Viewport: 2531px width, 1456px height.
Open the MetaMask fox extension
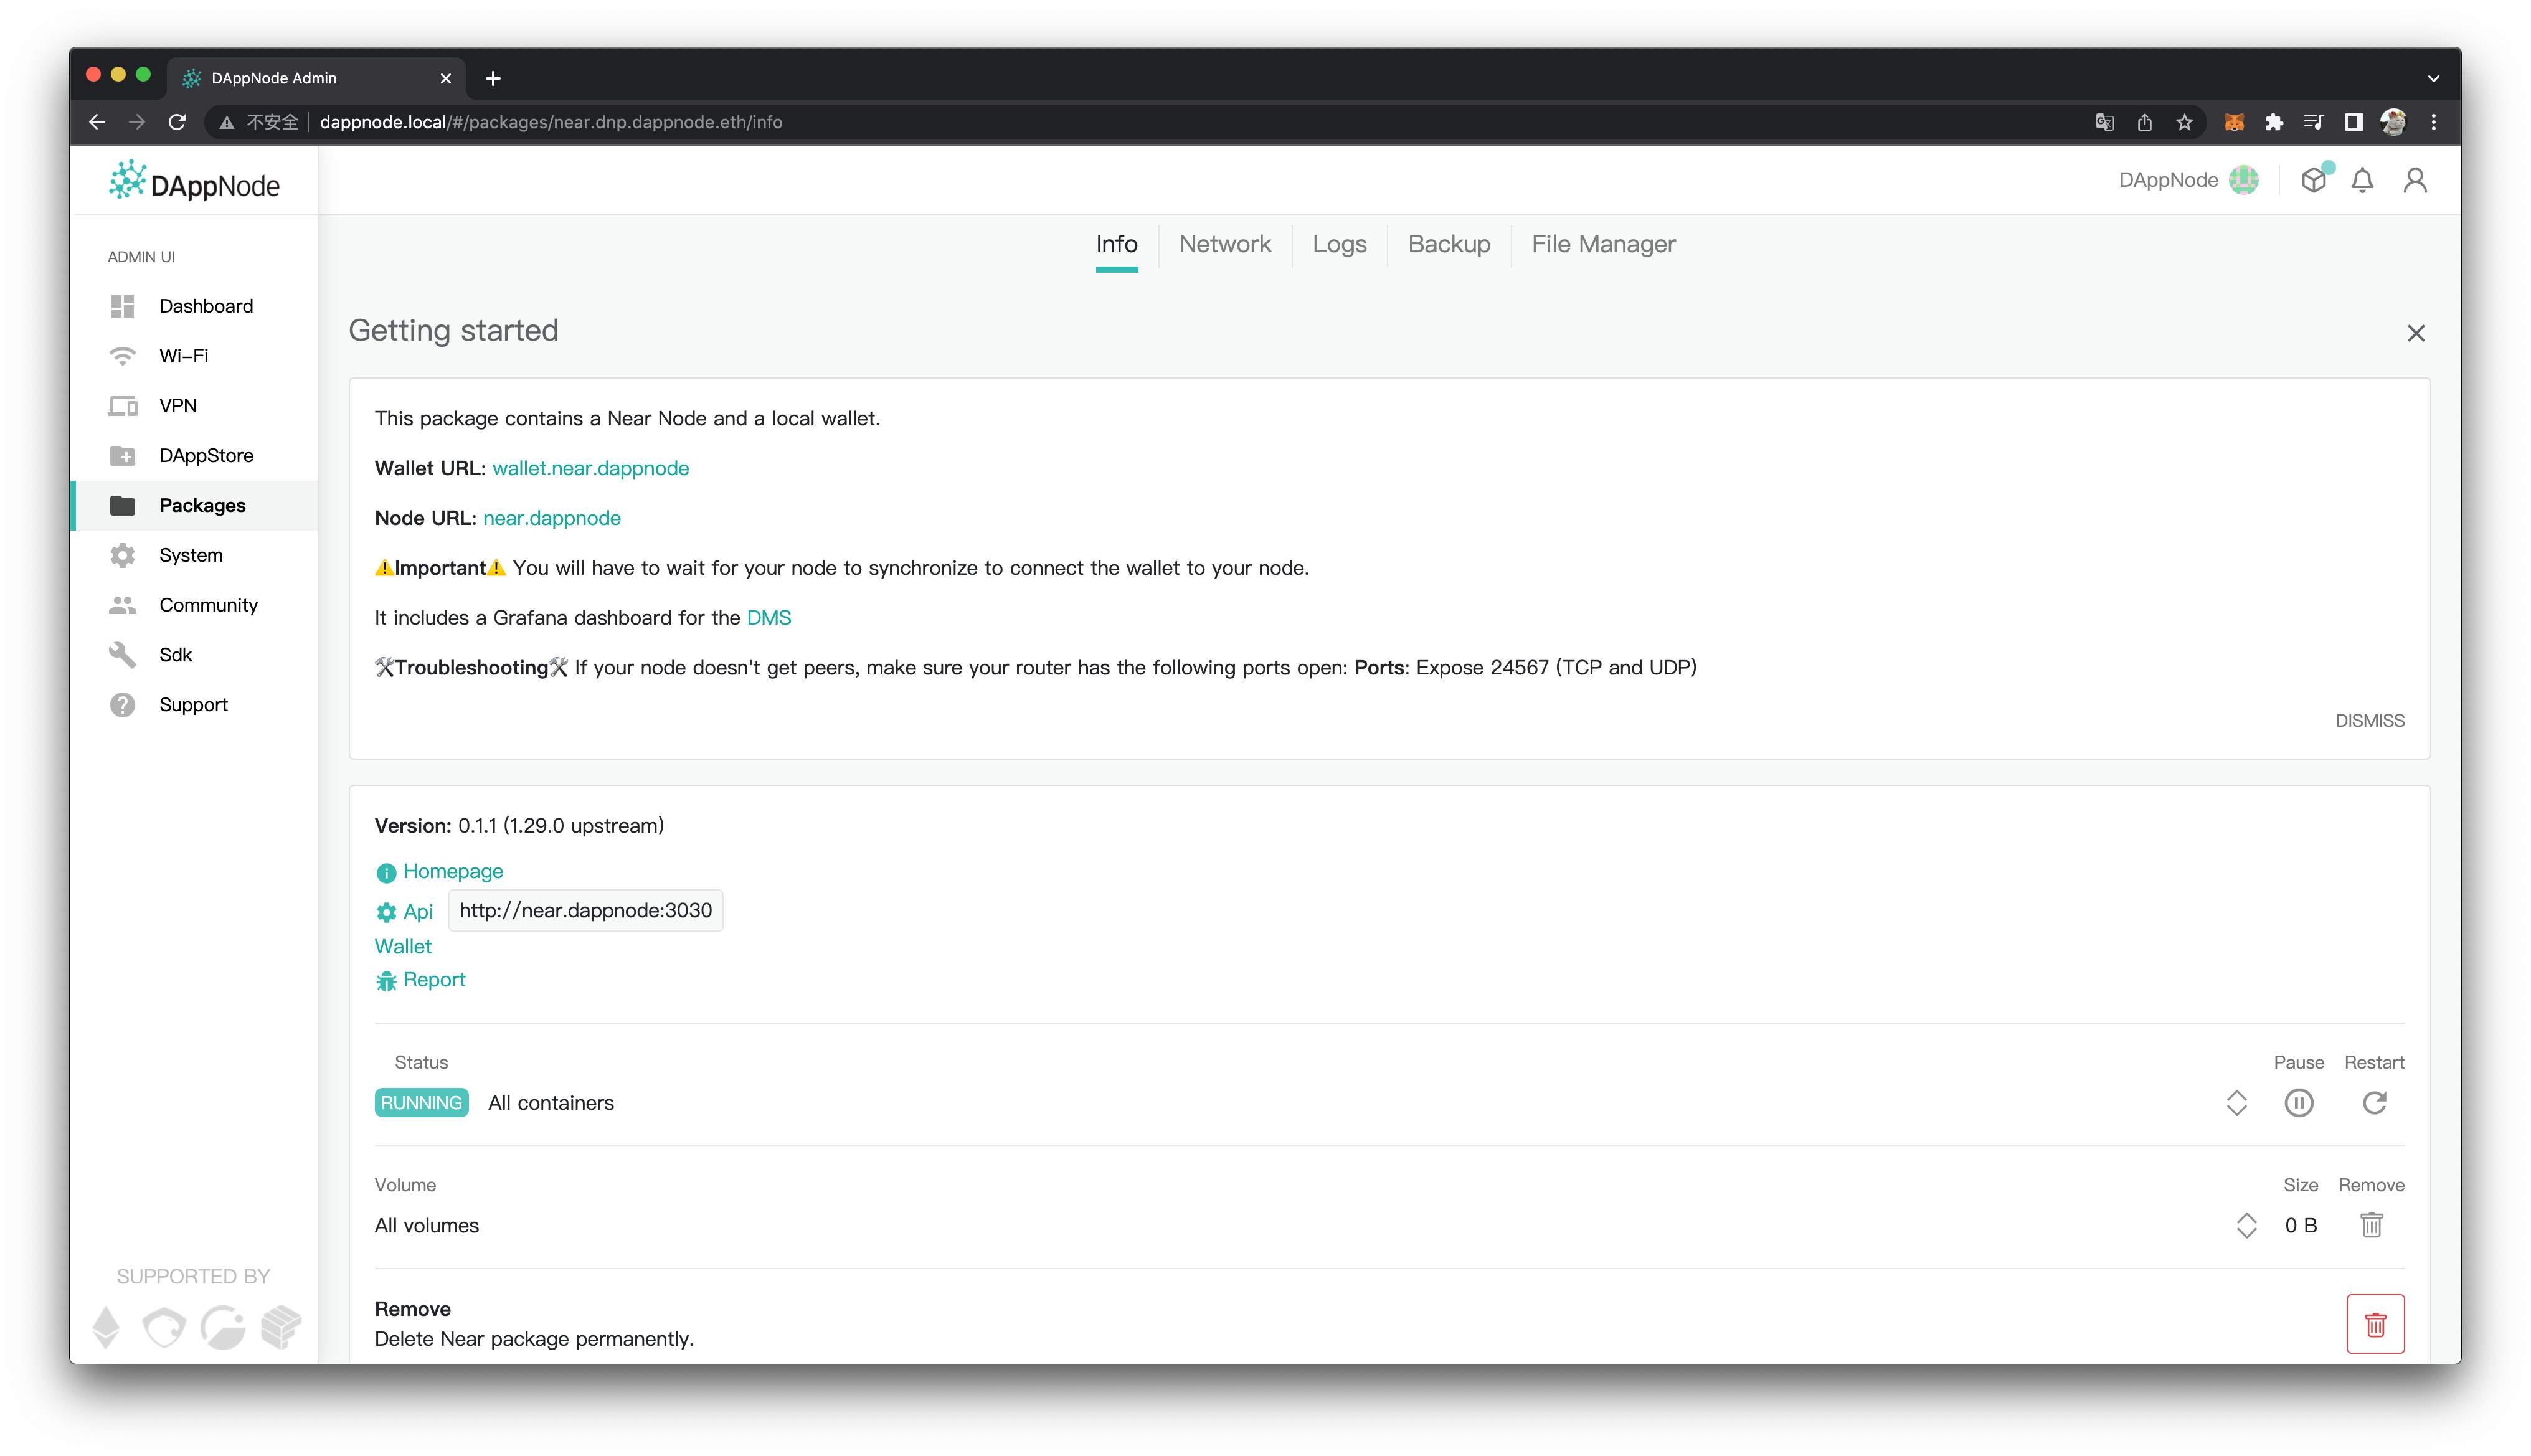2233,122
